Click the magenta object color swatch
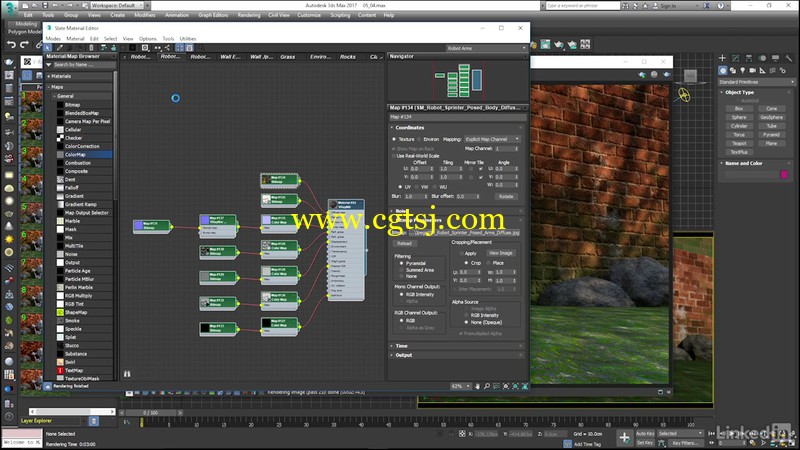This screenshot has height=450, width=800. click(x=784, y=174)
